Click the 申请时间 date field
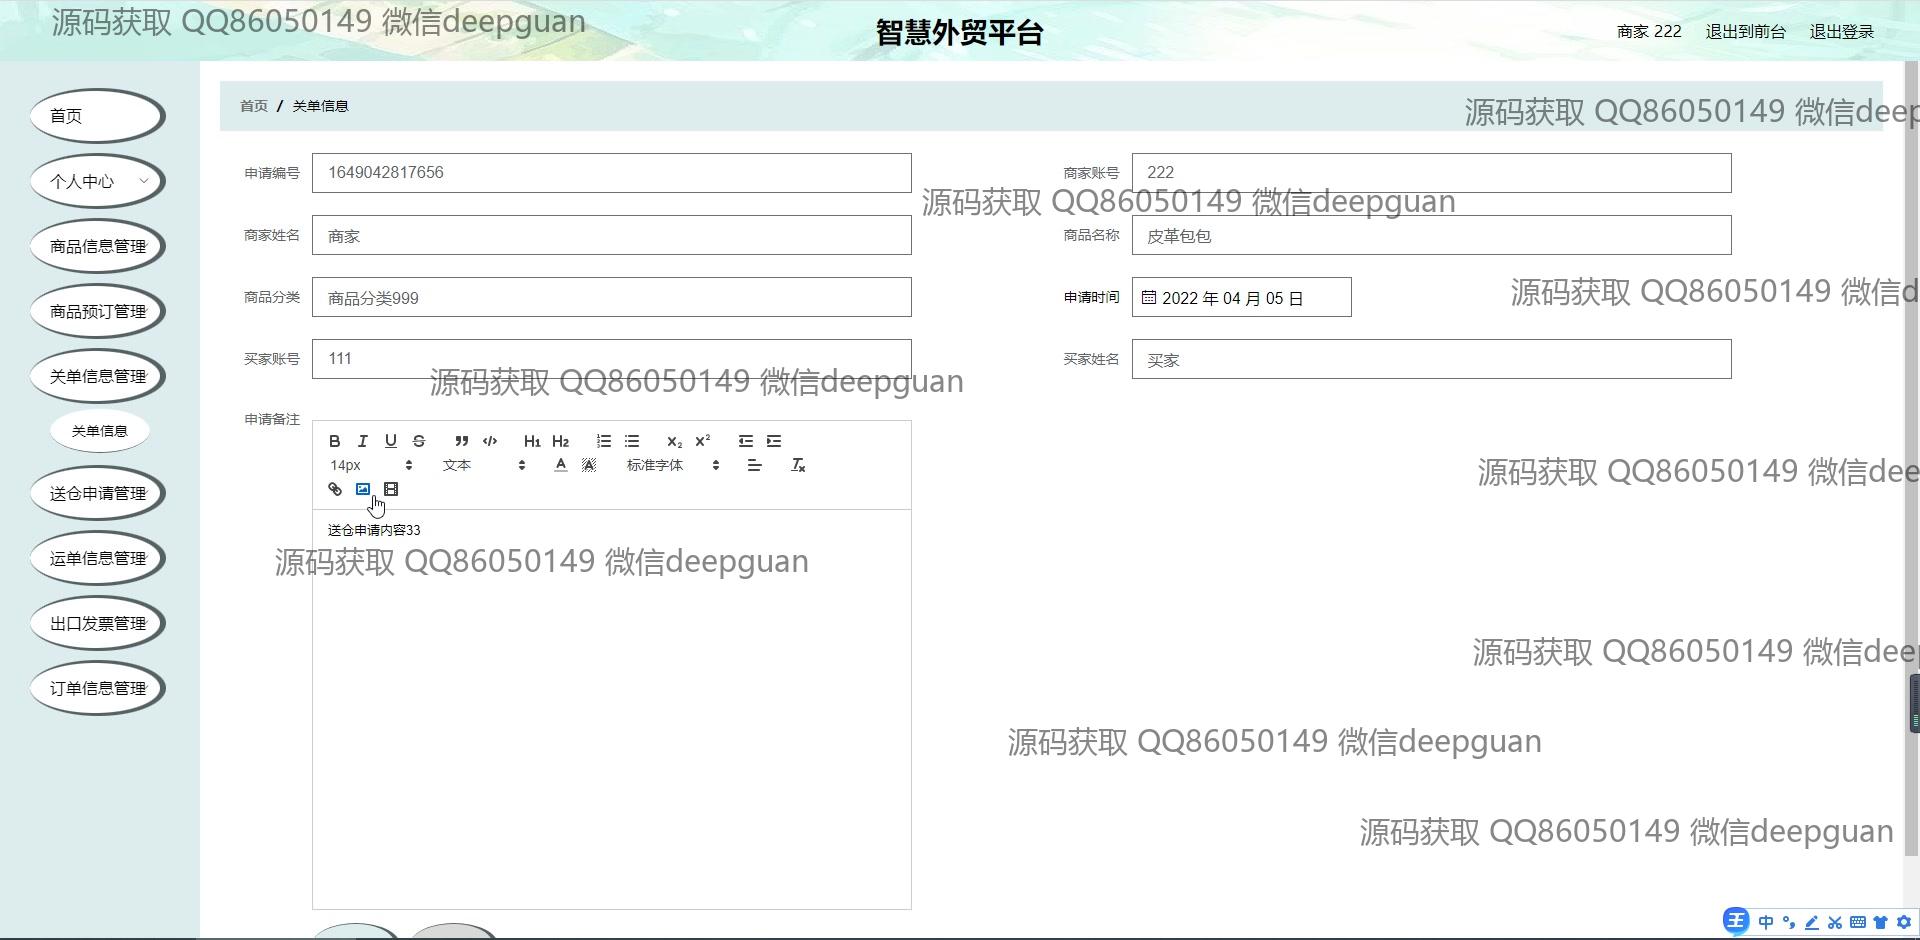 point(1241,298)
